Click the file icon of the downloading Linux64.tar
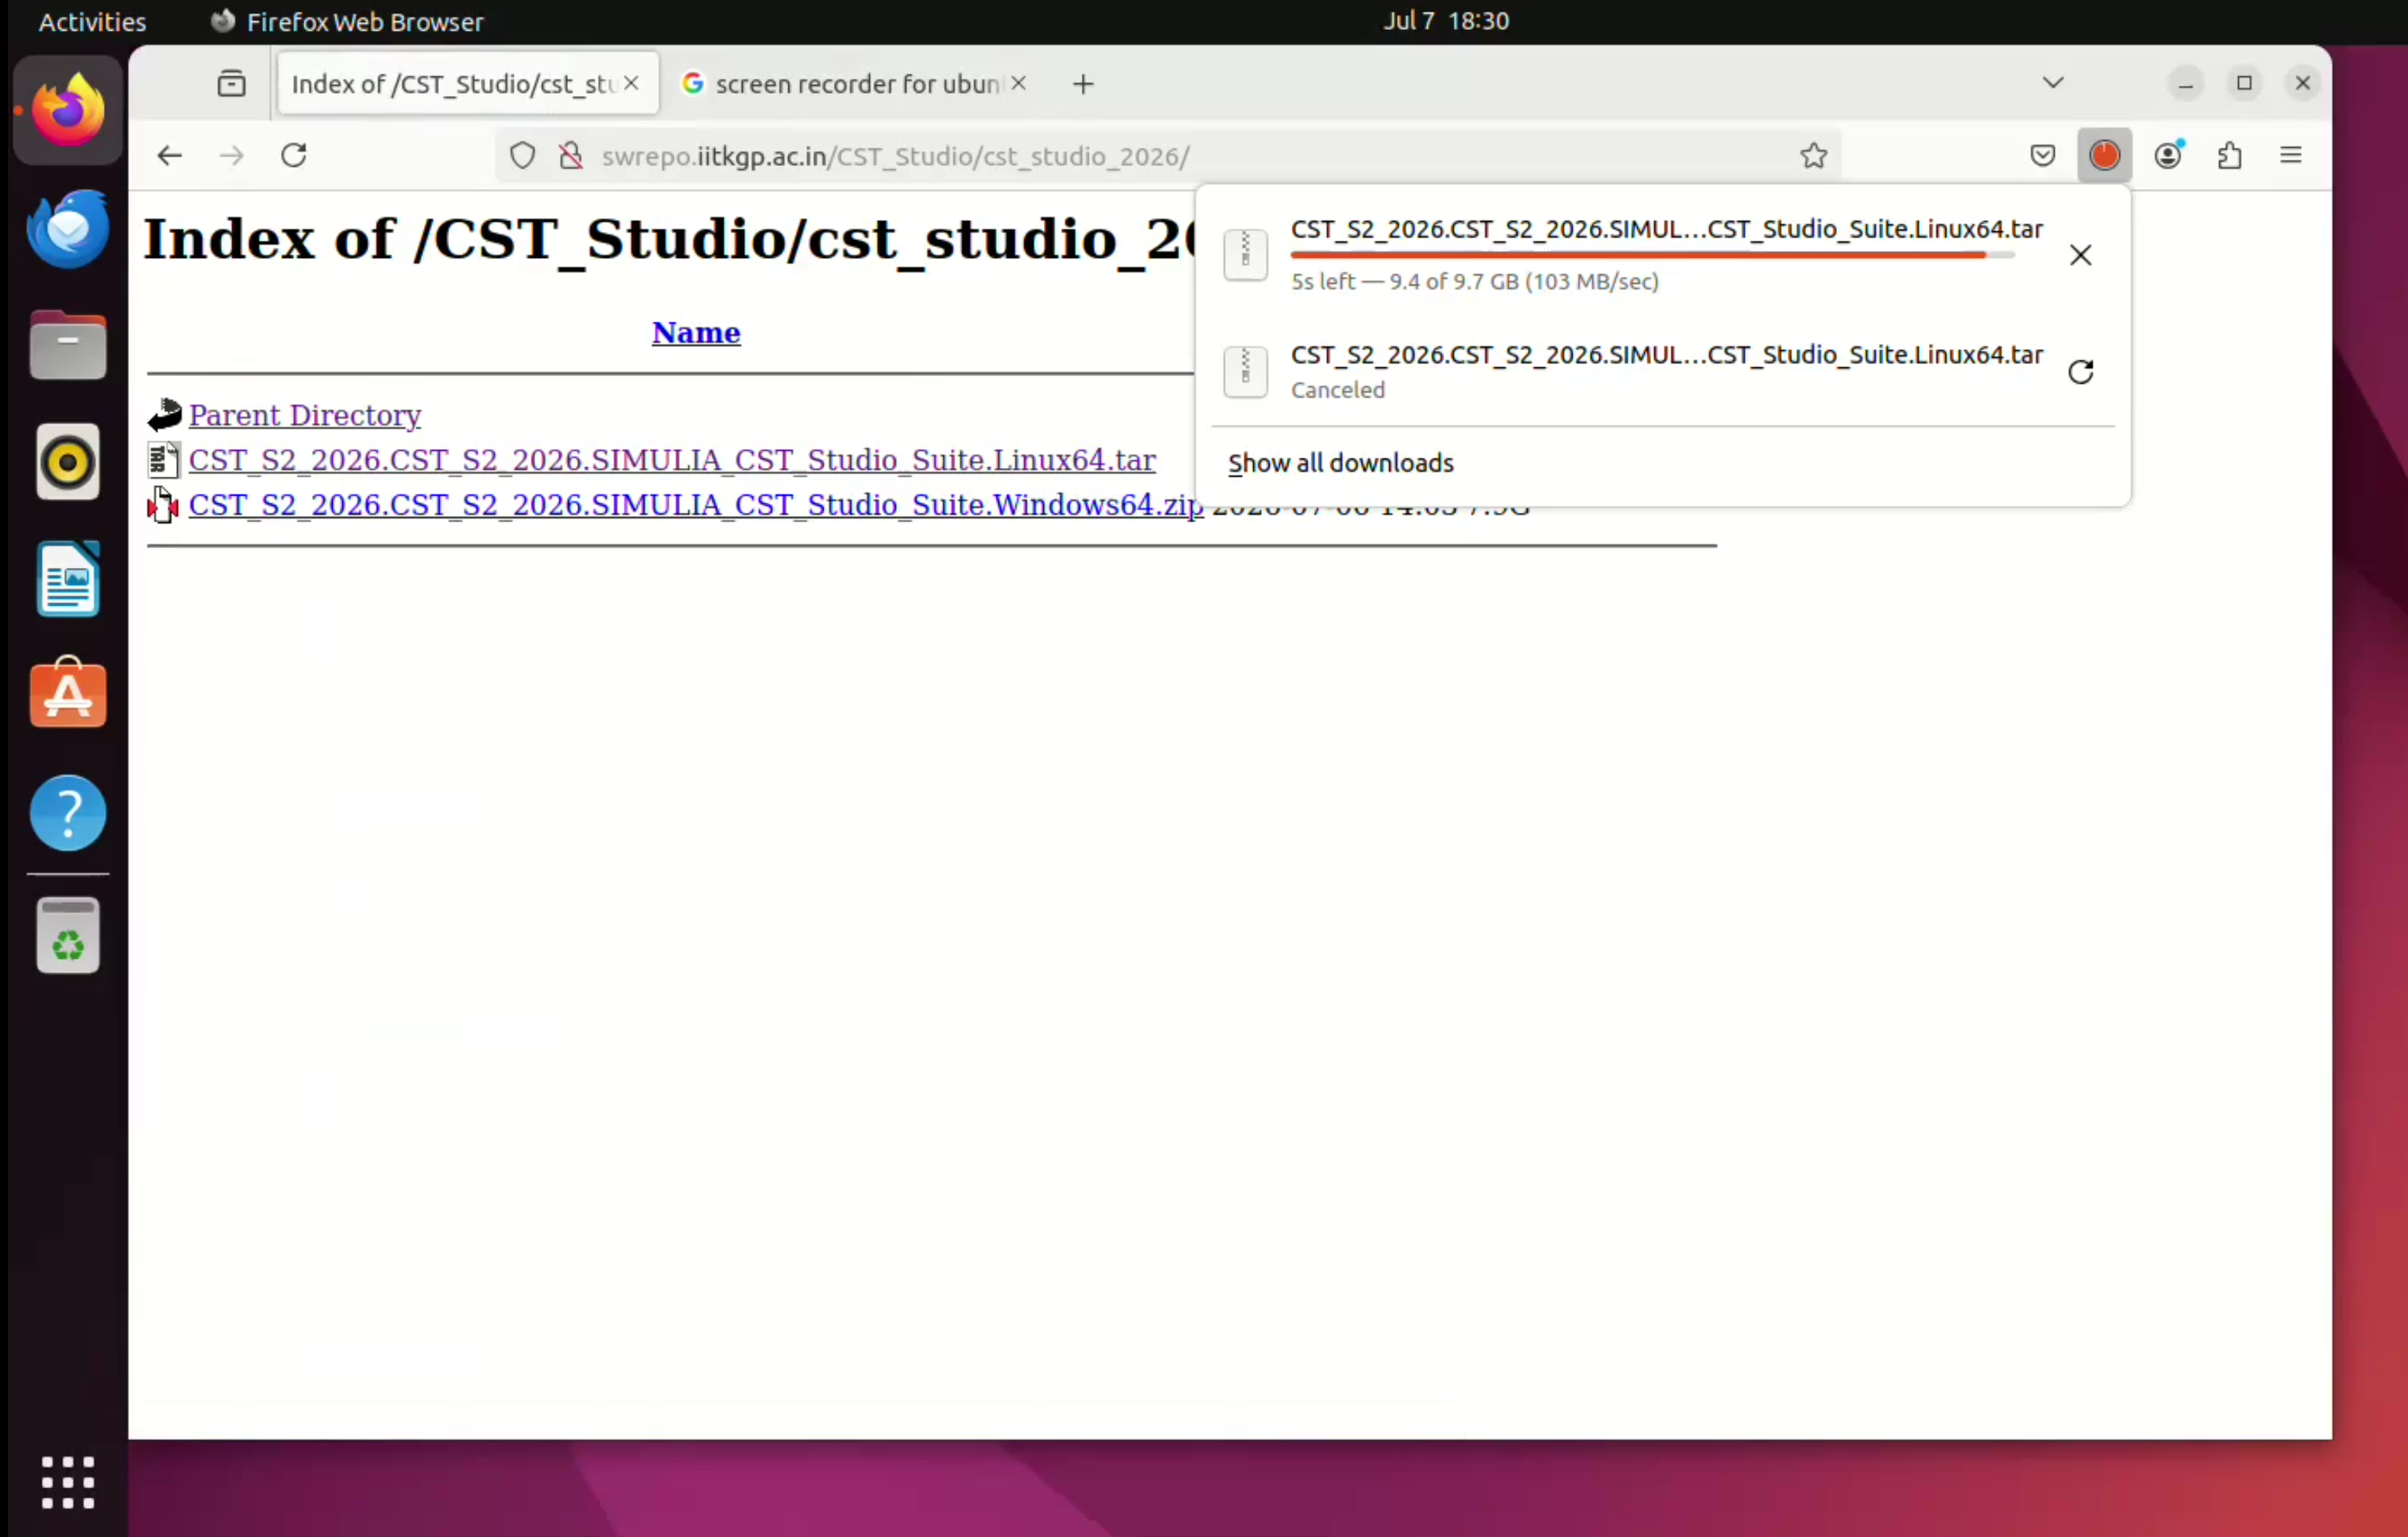This screenshot has height=1537, width=2408. [x=1245, y=254]
